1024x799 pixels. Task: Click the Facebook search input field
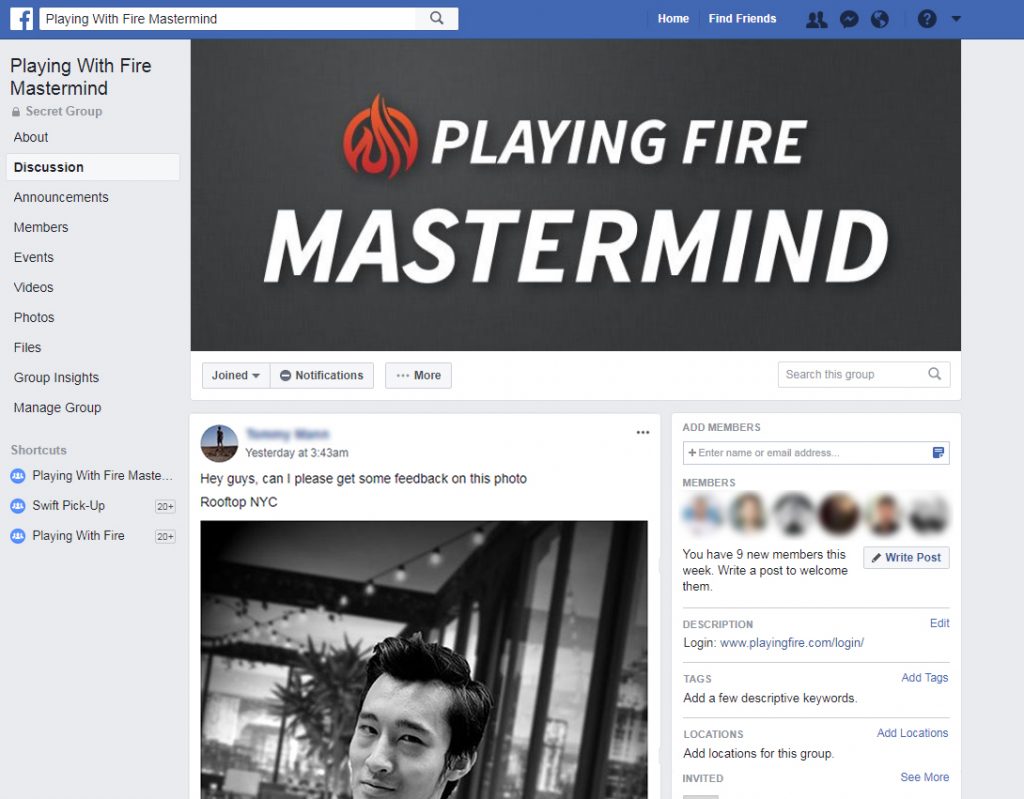coord(227,18)
